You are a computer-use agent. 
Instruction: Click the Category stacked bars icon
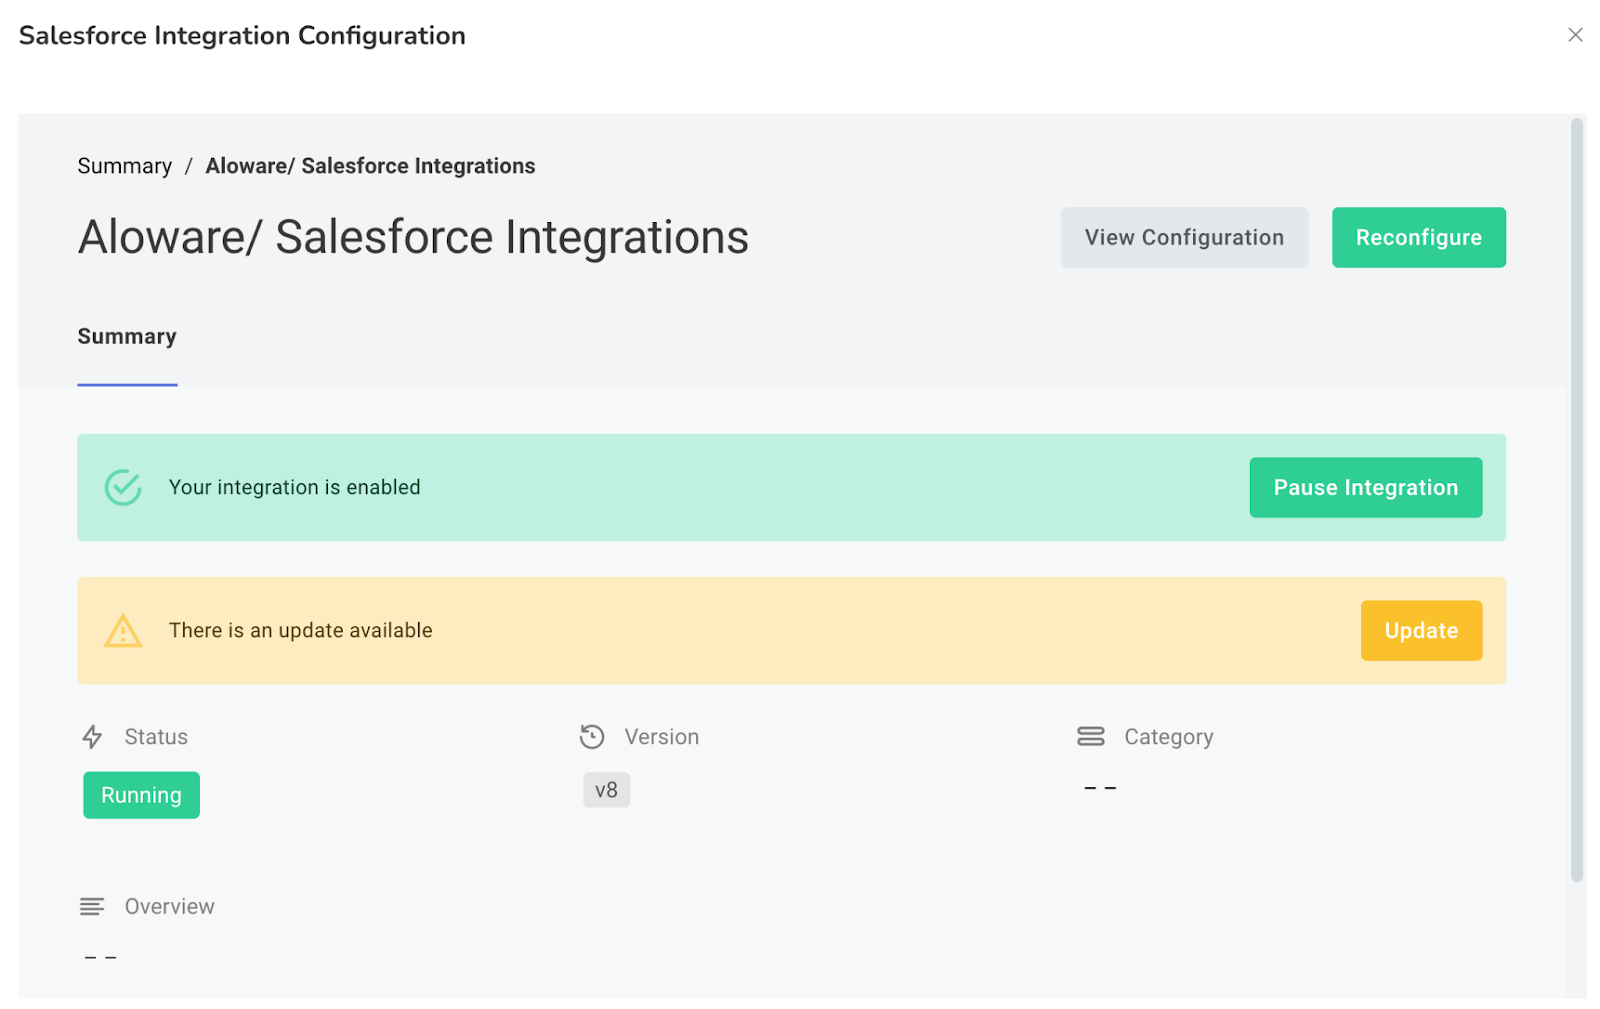point(1091,737)
